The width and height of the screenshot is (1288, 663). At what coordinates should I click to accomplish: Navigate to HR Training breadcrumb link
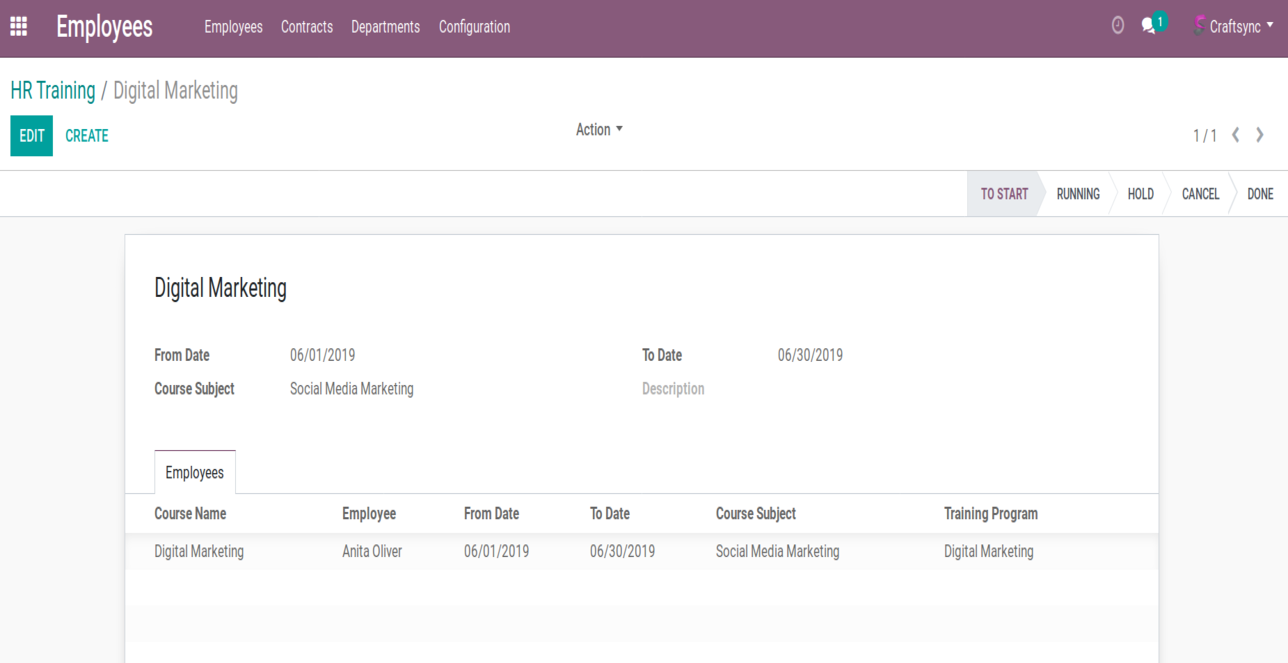[x=53, y=91]
